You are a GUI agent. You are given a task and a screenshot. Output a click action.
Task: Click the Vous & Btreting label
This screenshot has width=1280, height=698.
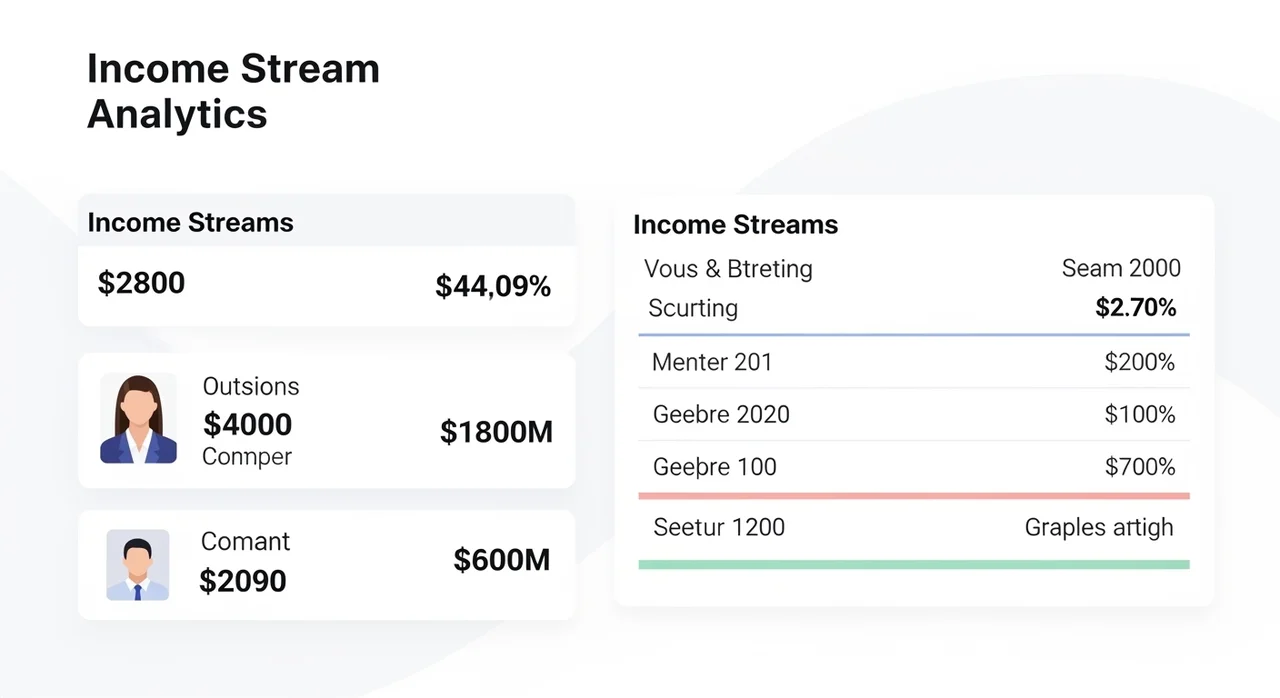(x=728, y=269)
